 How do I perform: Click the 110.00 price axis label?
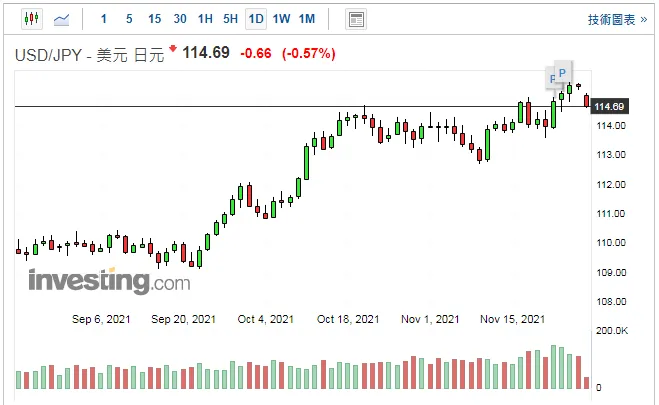(611, 242)
